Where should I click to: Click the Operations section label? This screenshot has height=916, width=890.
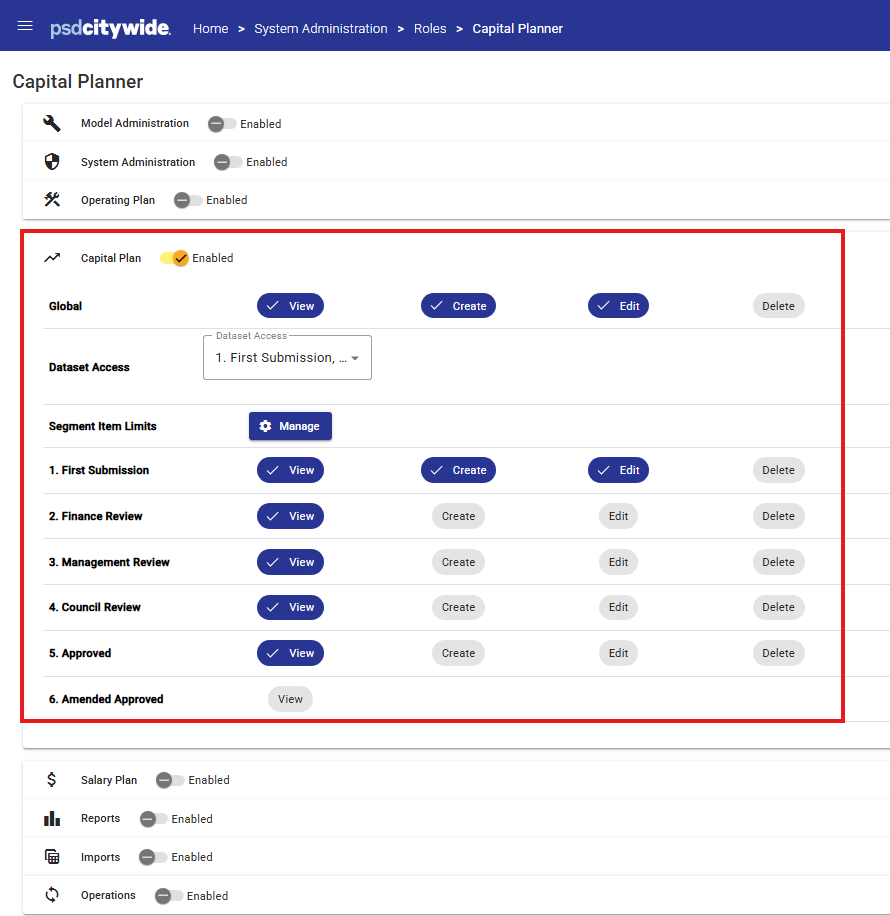pos(108,895)
